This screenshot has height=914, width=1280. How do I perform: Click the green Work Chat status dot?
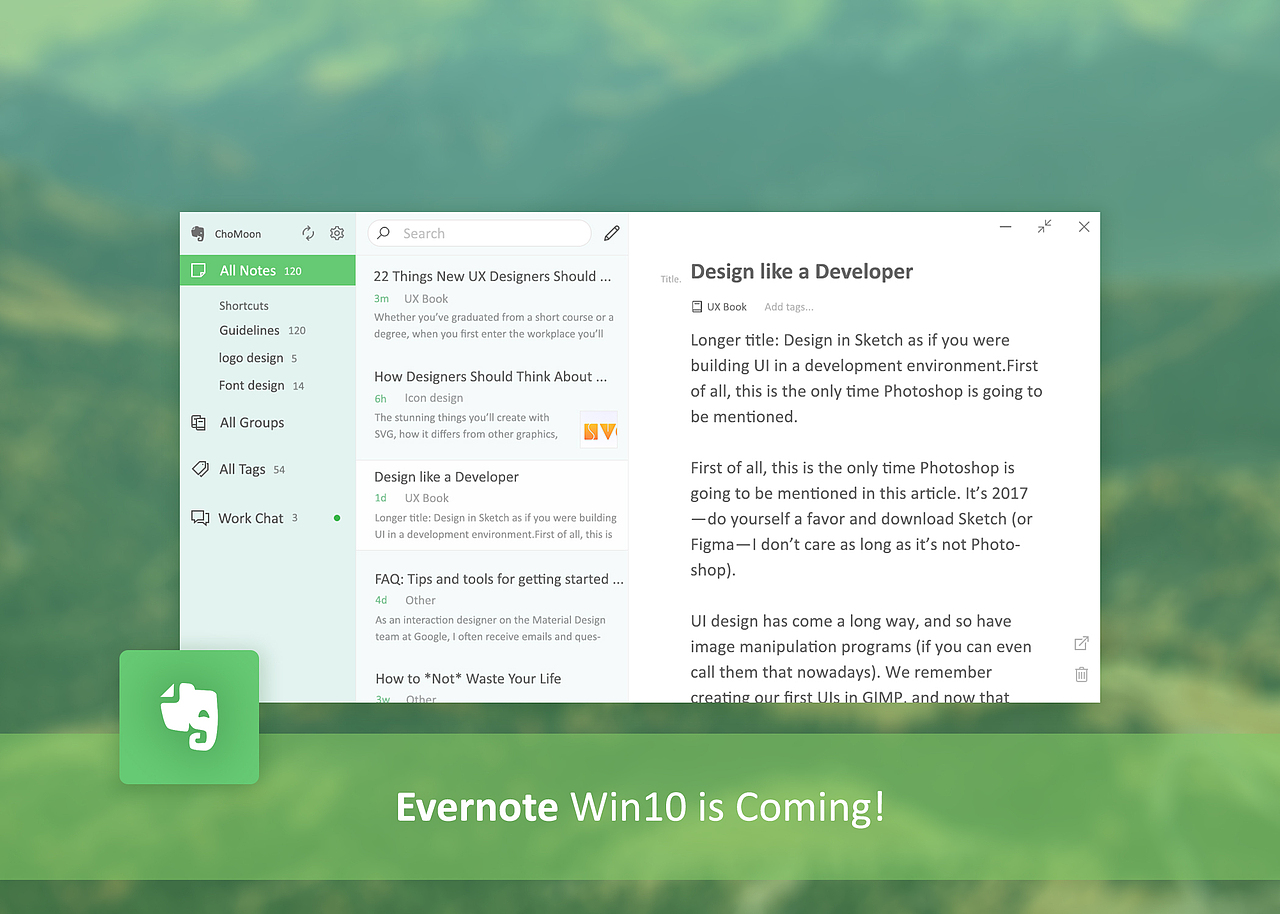click(337, 518)
